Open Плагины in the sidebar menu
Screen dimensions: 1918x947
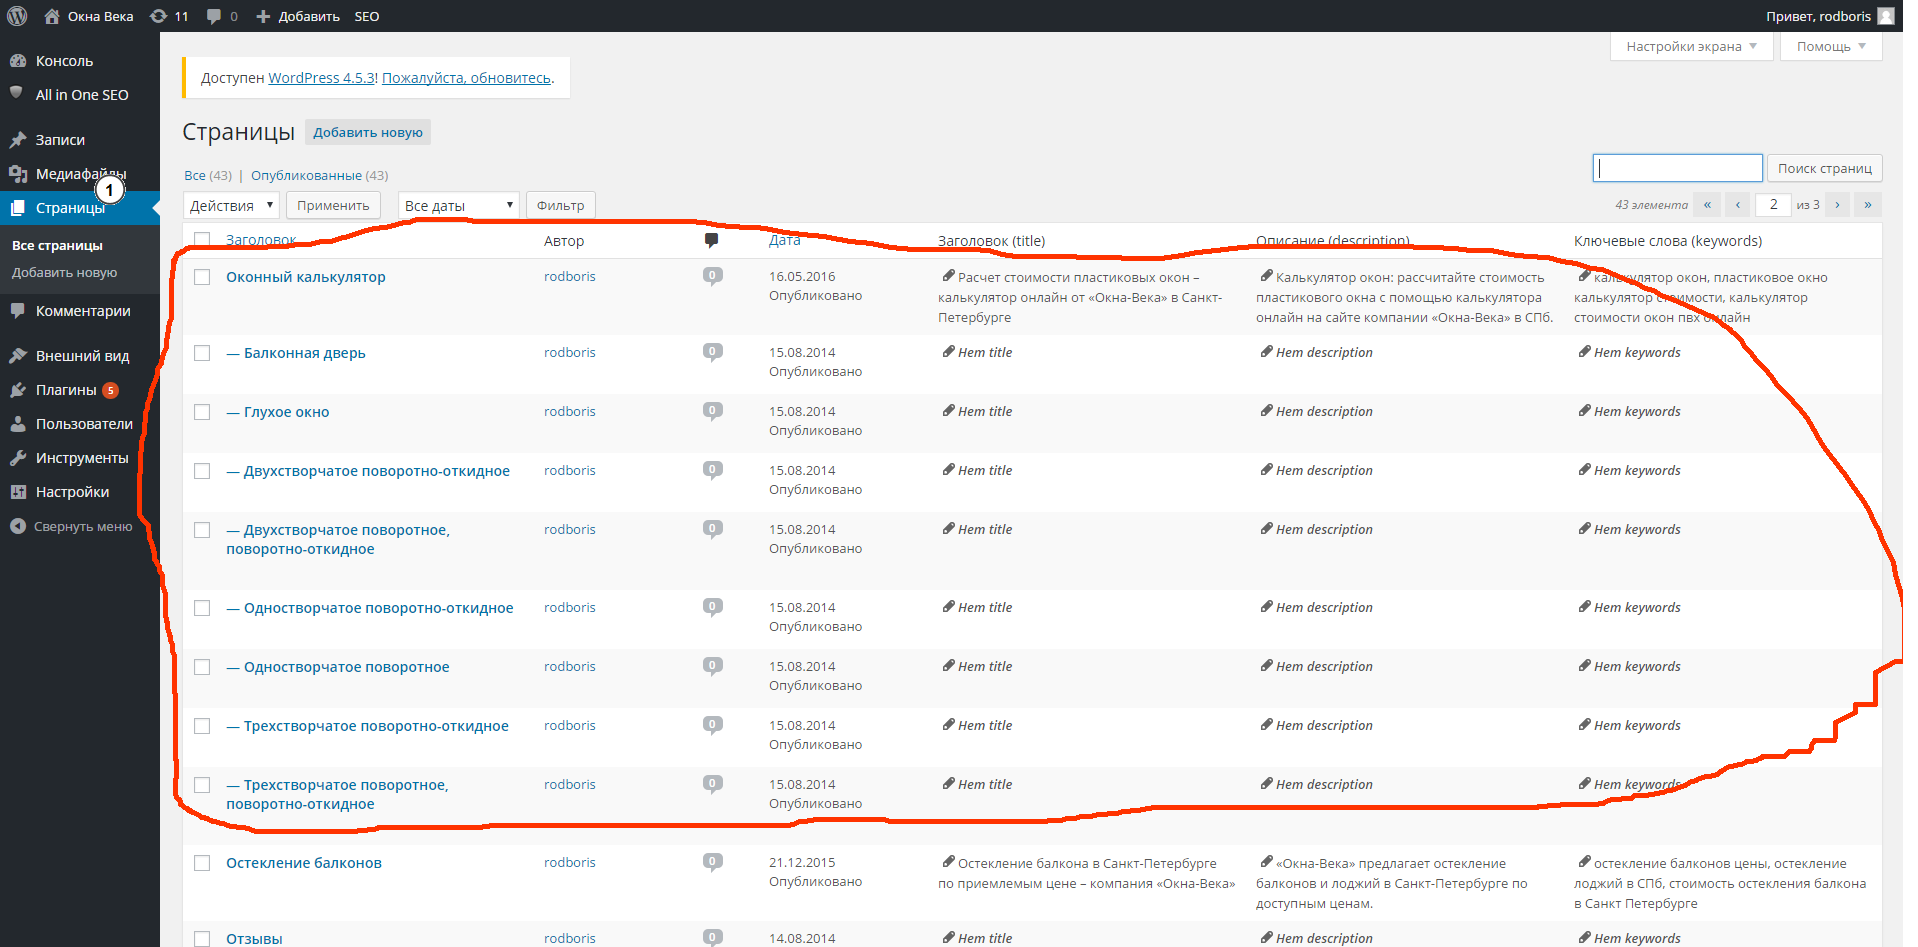pos(66,390)
